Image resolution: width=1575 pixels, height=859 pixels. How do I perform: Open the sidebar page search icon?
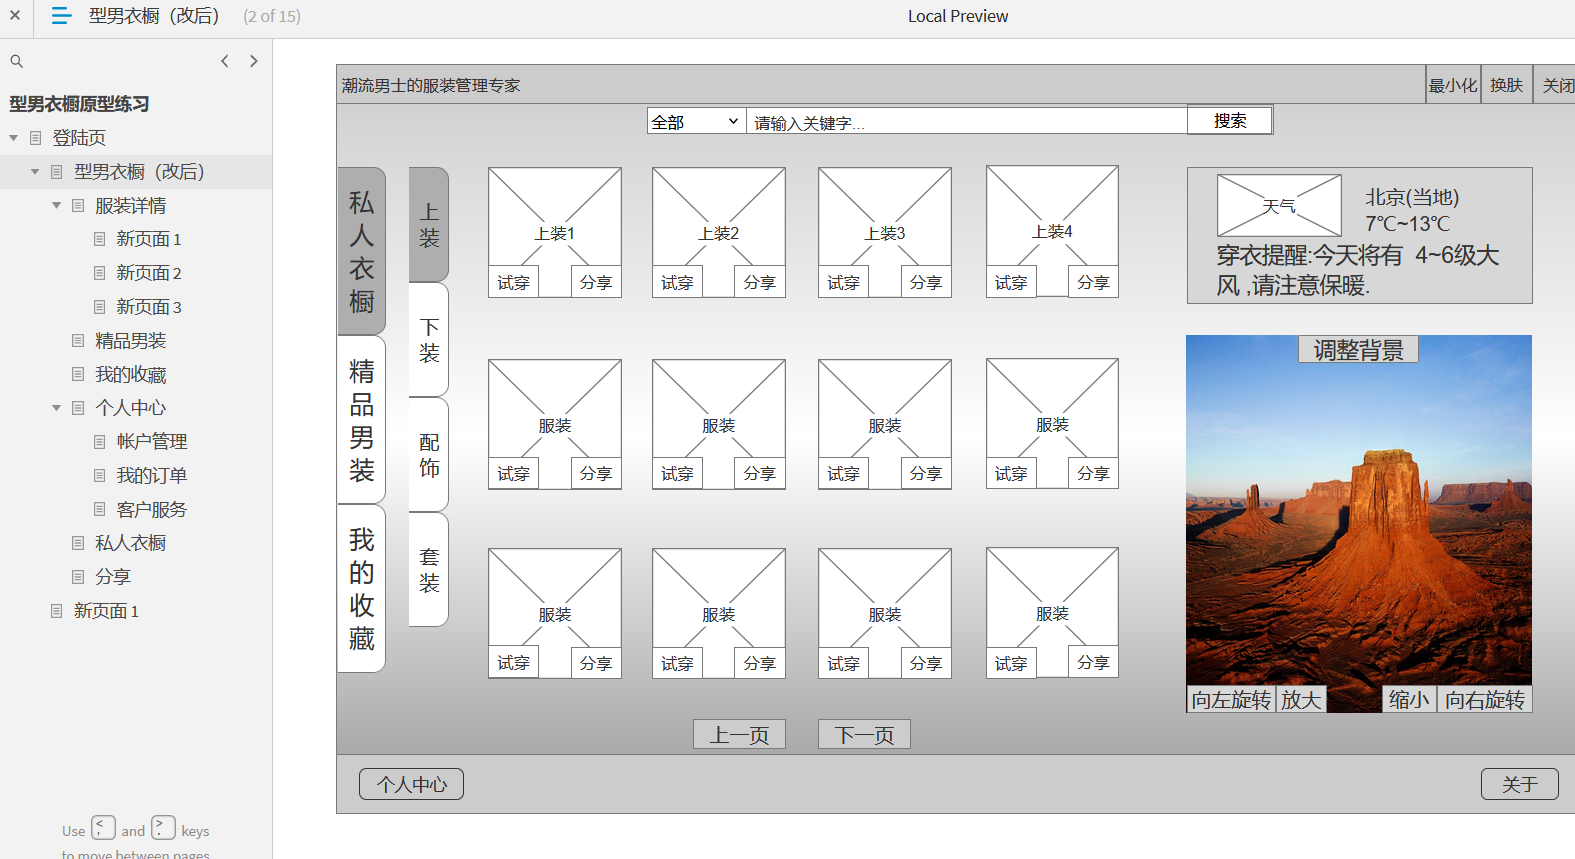click(16, 61)
